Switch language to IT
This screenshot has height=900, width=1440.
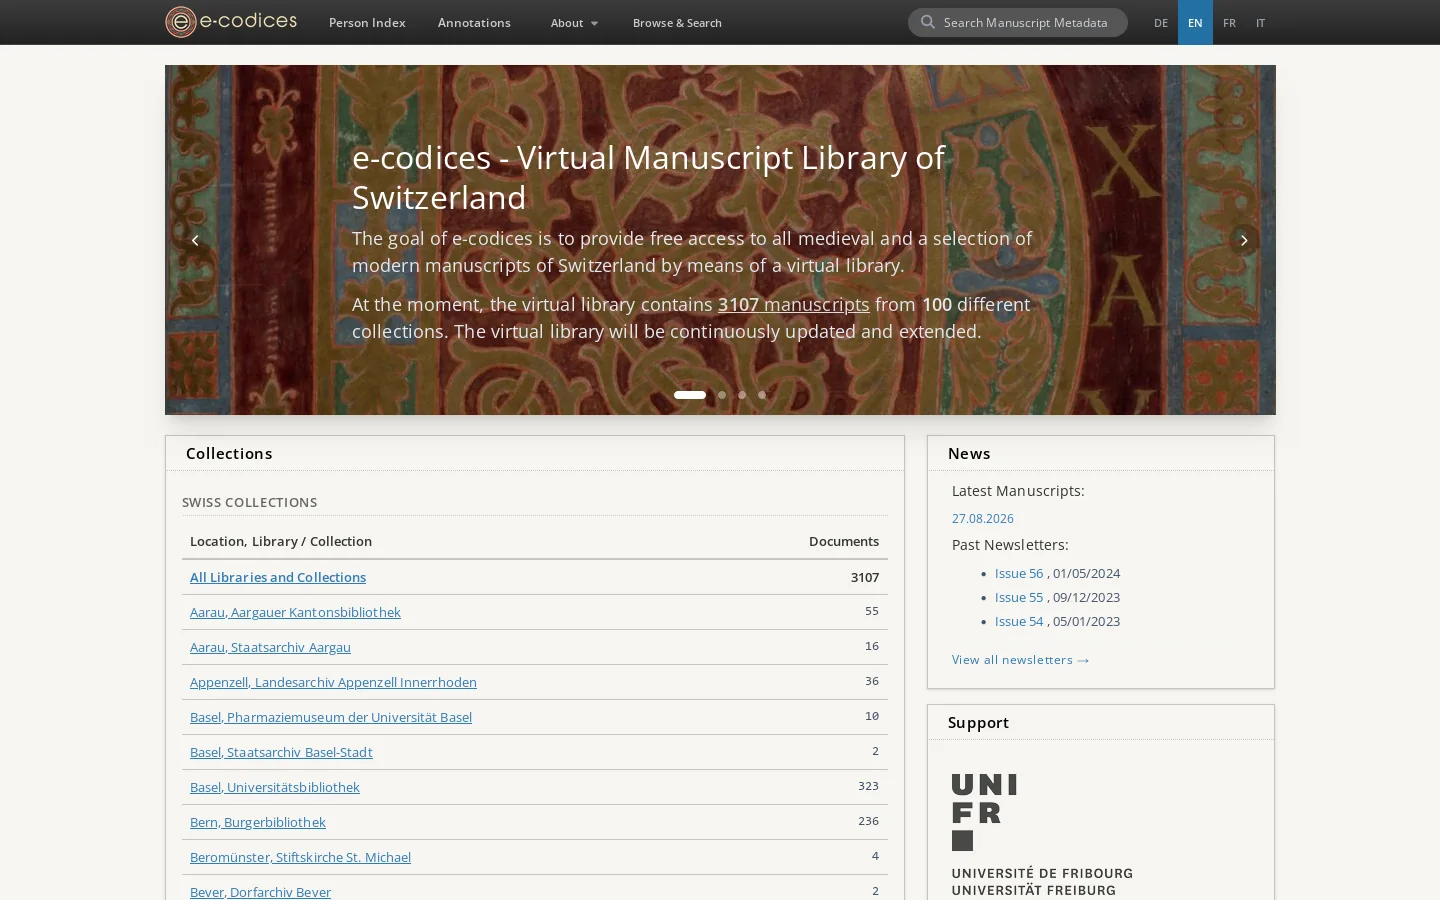1260,22
